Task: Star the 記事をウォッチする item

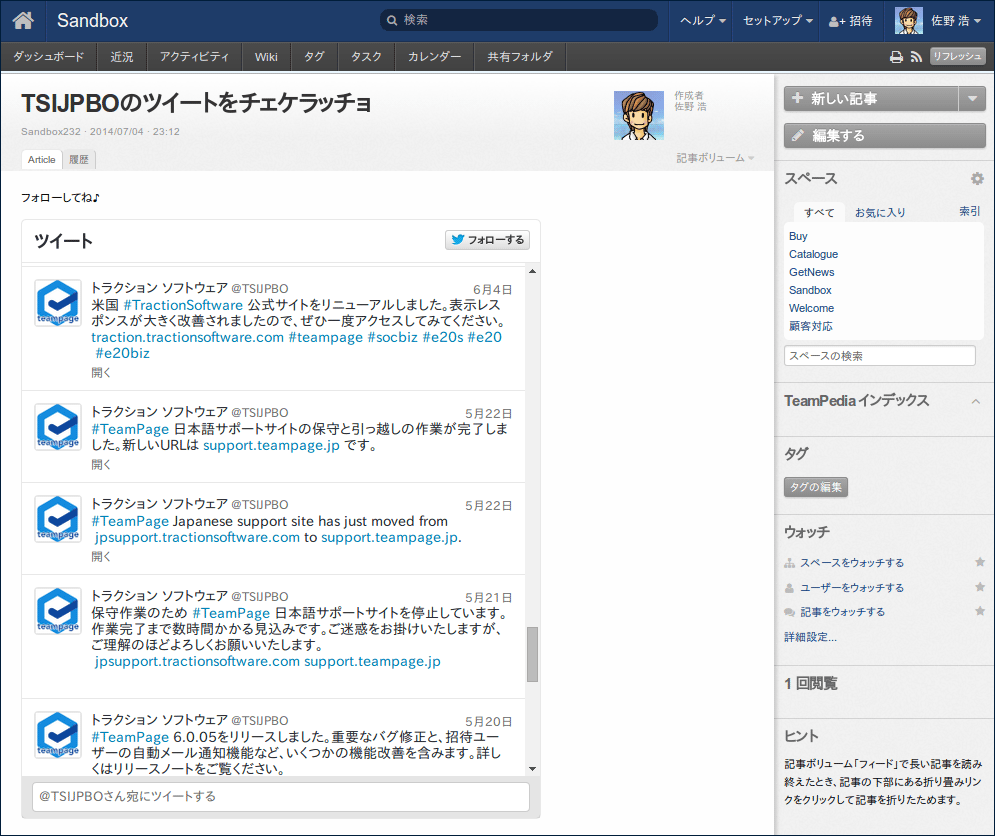Action: (980, 611)
